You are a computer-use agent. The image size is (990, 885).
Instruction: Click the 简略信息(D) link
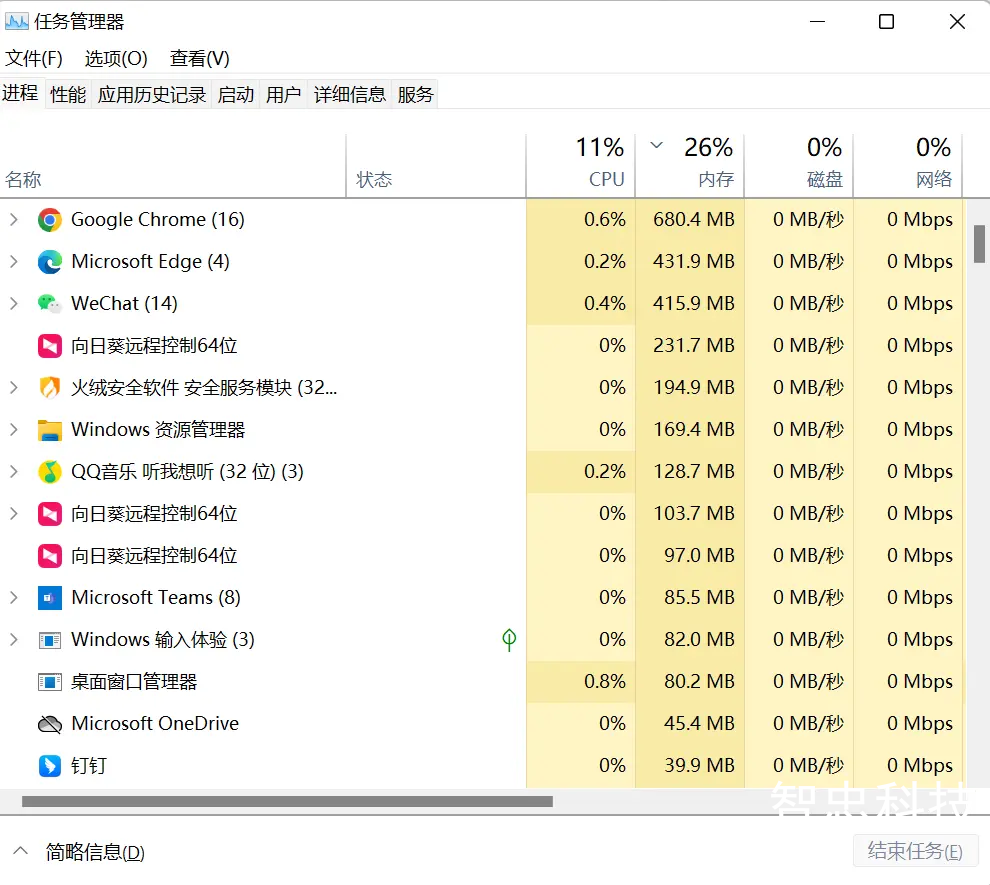tap(95, 852)
